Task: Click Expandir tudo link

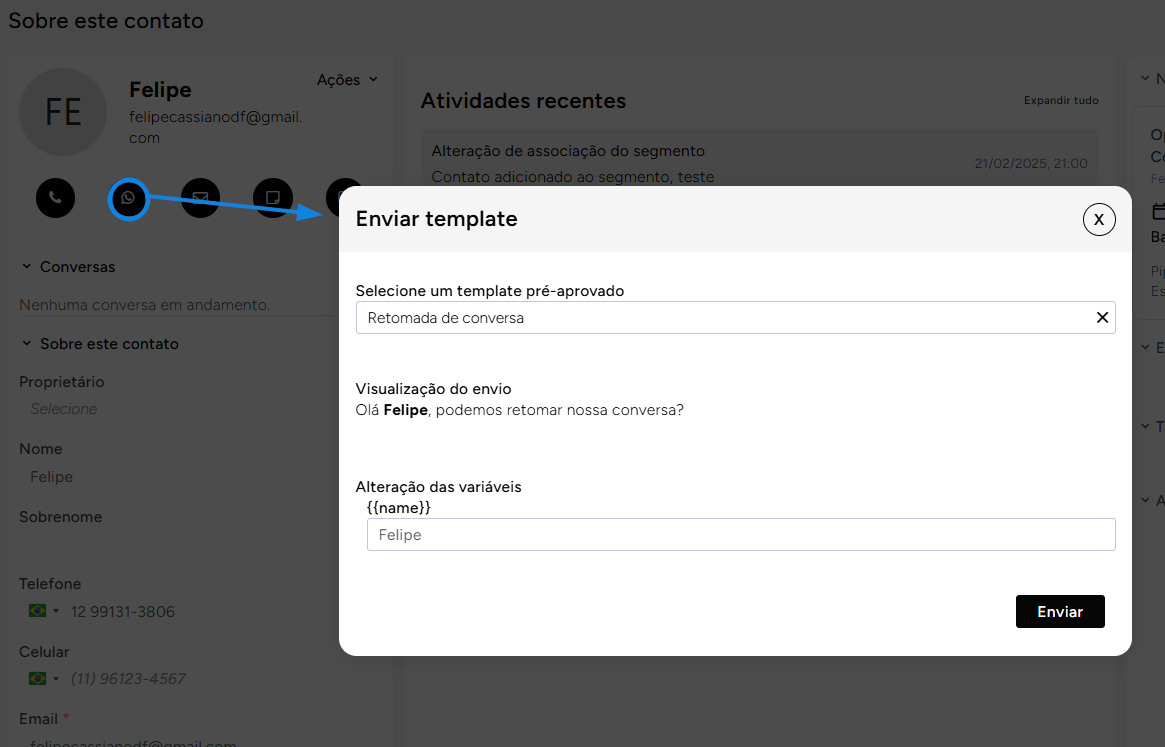Action: coord(1060,100)
